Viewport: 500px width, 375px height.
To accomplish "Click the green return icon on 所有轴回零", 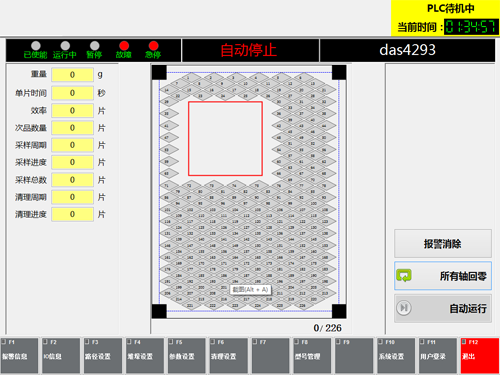I will 404,276.
